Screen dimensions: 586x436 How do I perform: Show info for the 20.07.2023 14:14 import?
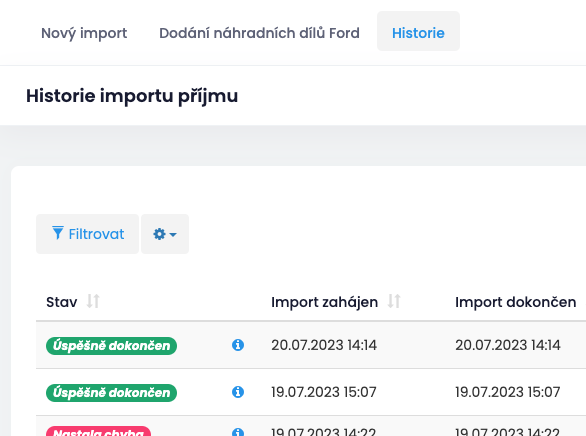pos(238,345)
